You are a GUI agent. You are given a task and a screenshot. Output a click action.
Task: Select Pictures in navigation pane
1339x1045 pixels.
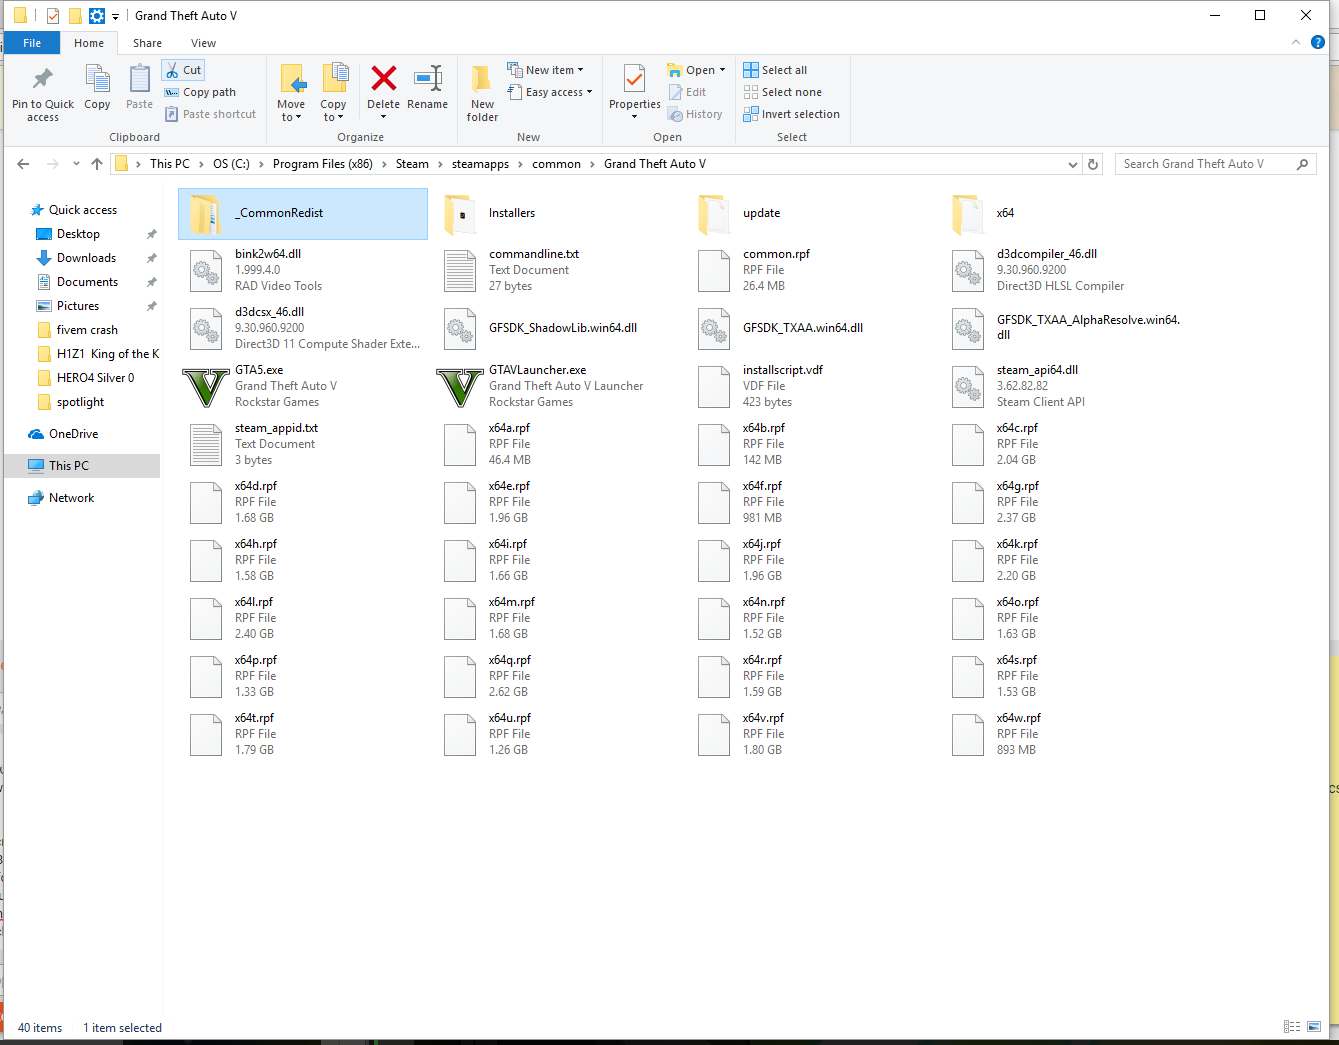coord(78,306)
